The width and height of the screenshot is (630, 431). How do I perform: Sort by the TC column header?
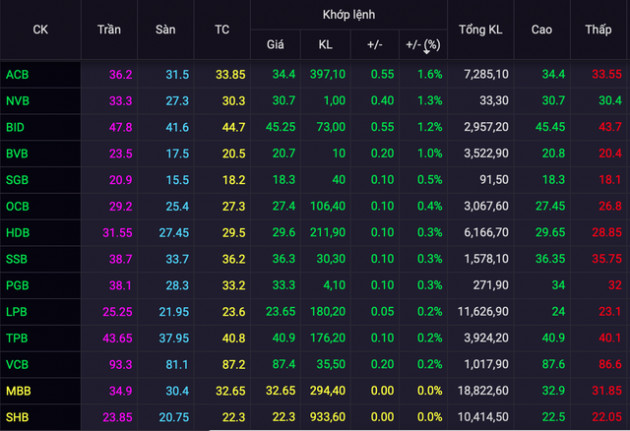pos(222,30)
